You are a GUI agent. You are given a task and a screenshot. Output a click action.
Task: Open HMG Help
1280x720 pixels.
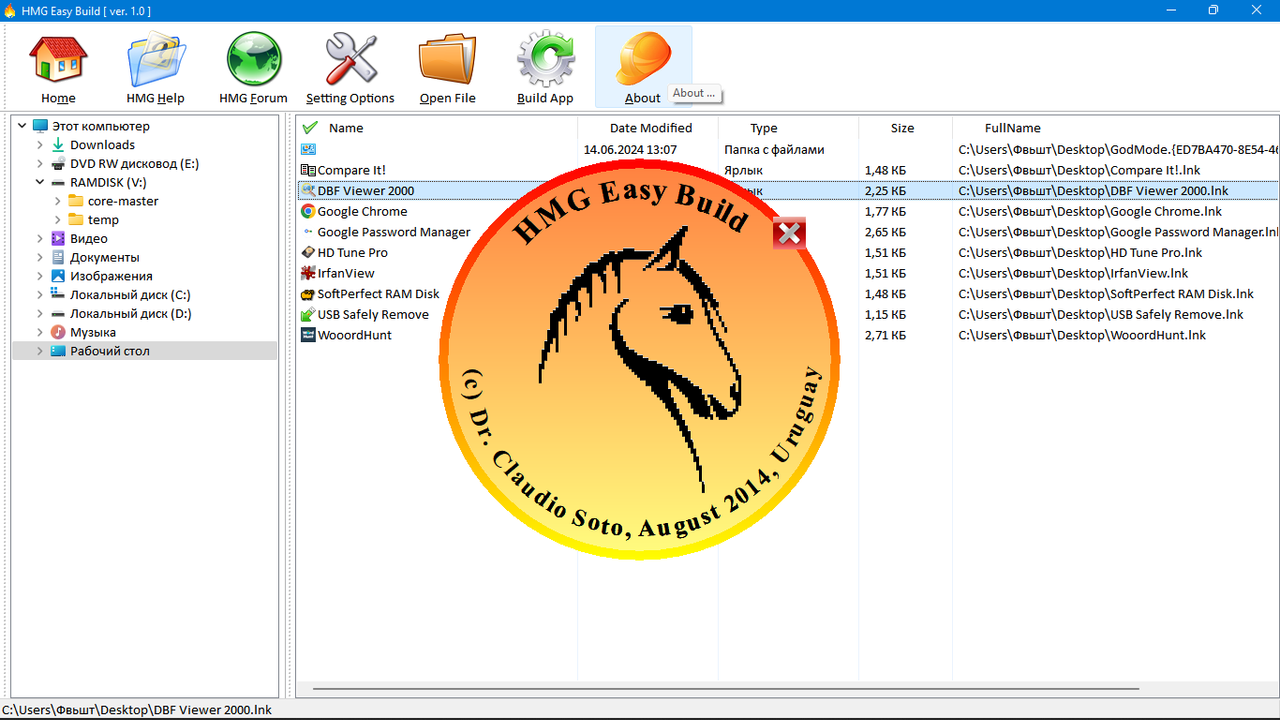tap(155, 59)
